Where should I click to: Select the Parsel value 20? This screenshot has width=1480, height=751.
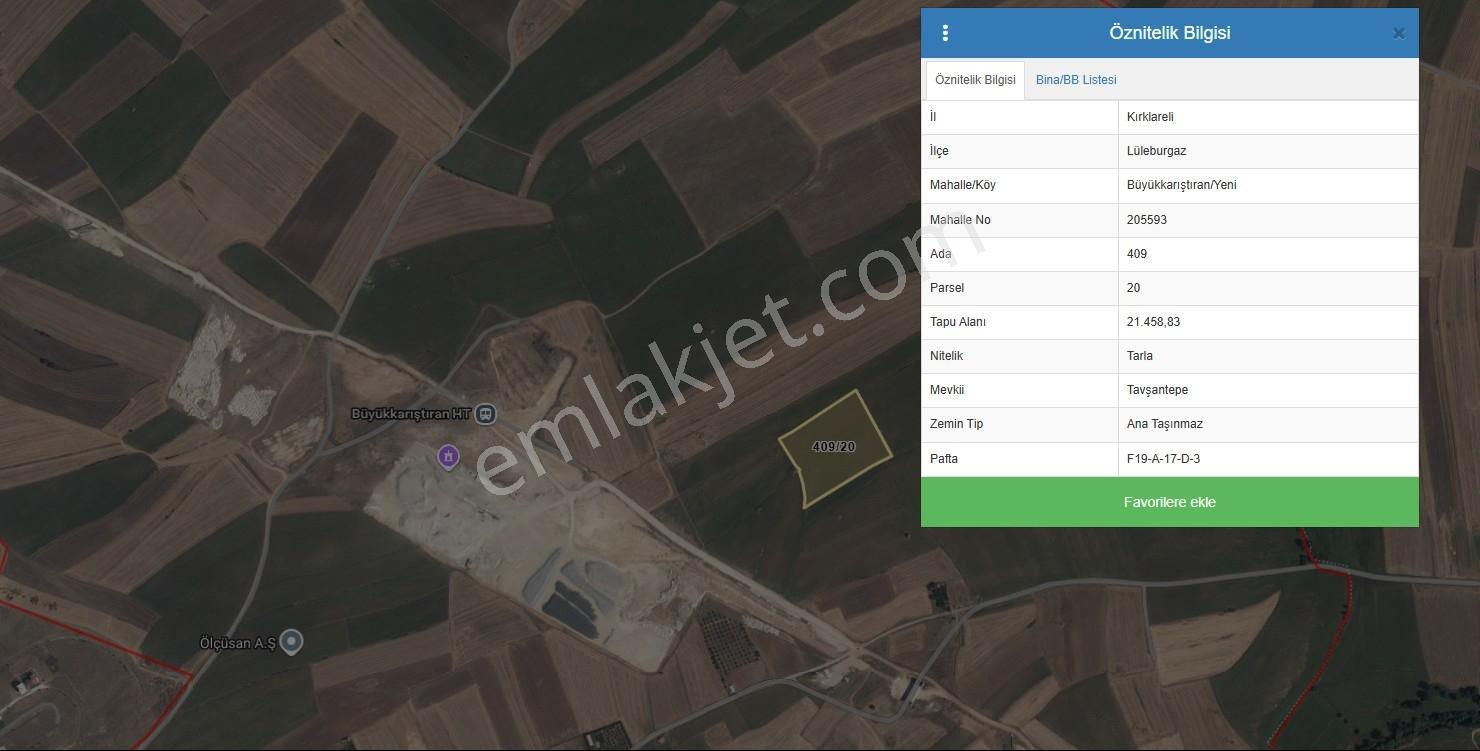coord(1133,288)
